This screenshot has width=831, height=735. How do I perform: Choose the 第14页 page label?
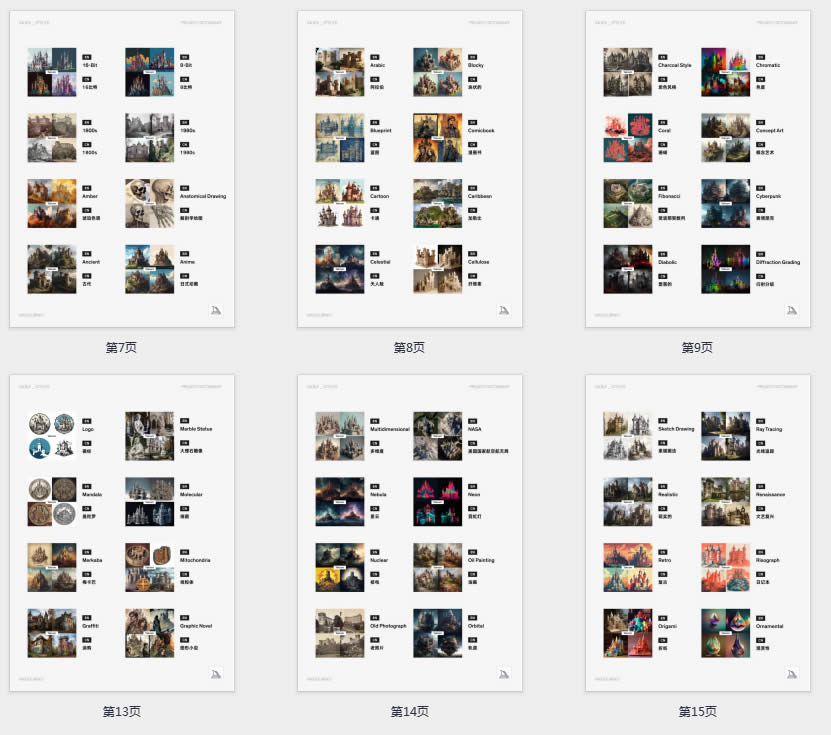[409, 712]
